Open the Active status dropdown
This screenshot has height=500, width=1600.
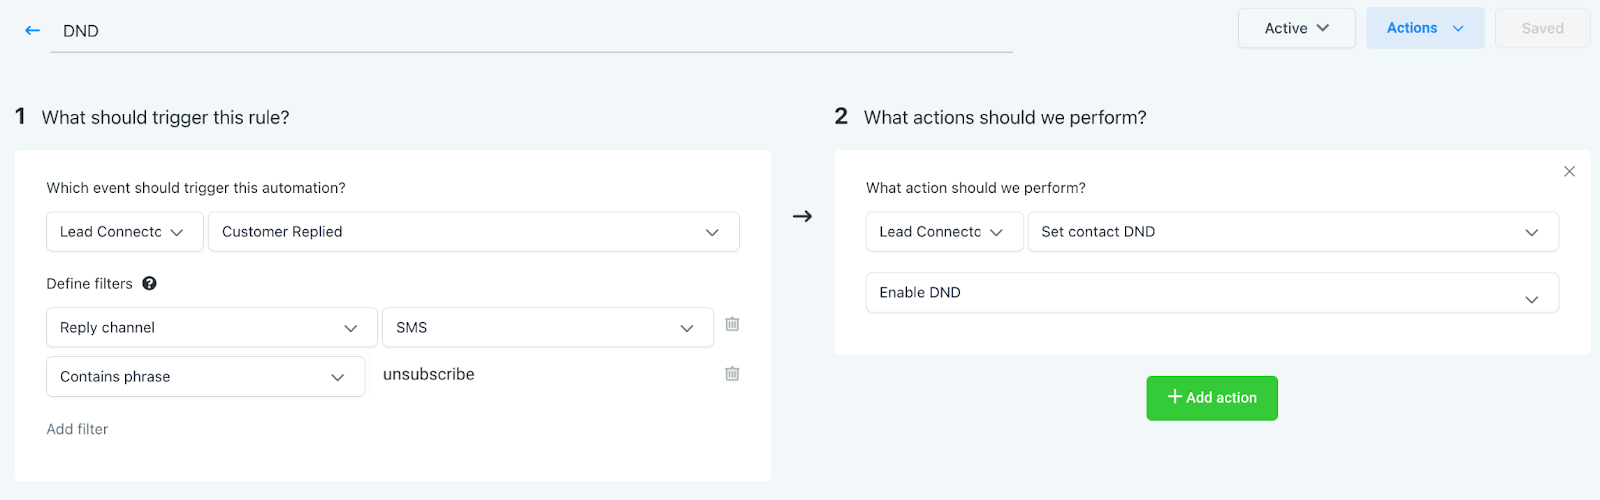pyautogui.click(x=1296, y=29)
